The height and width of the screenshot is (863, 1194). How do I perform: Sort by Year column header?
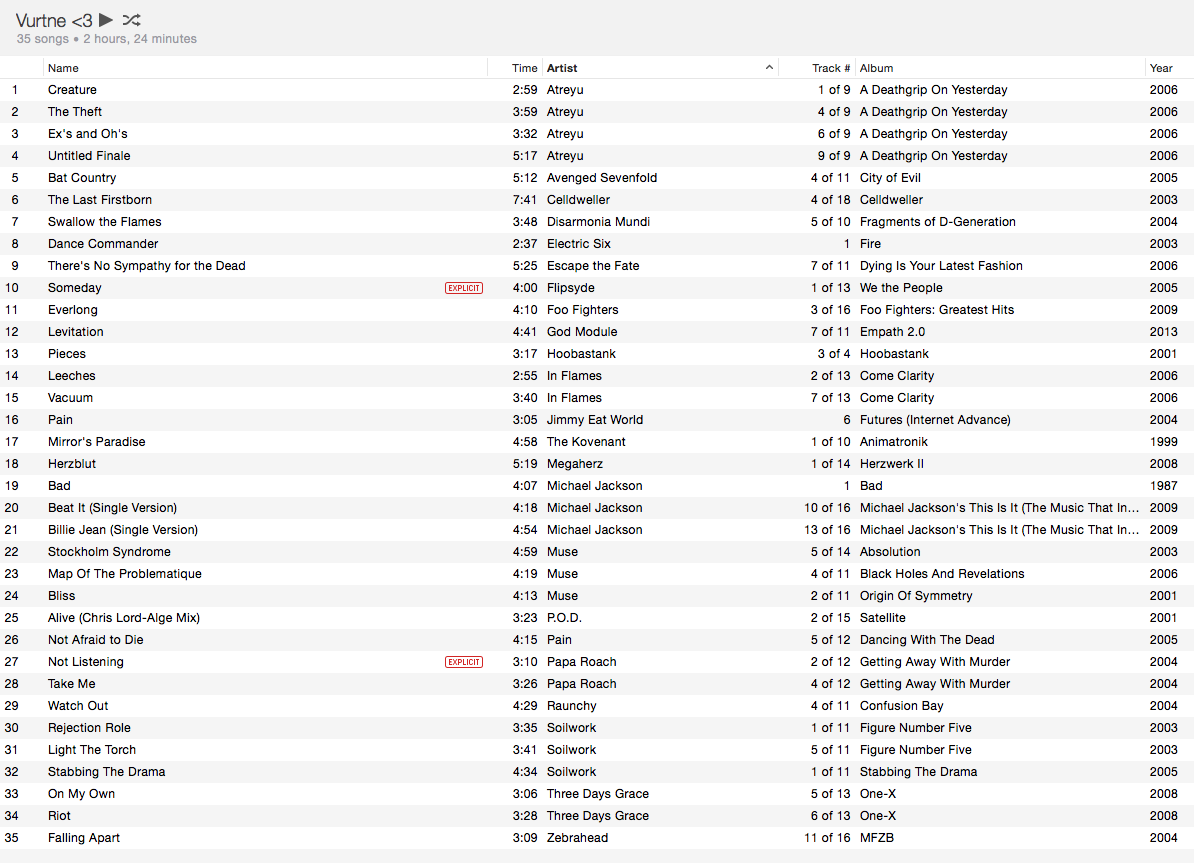(1161, 68)
